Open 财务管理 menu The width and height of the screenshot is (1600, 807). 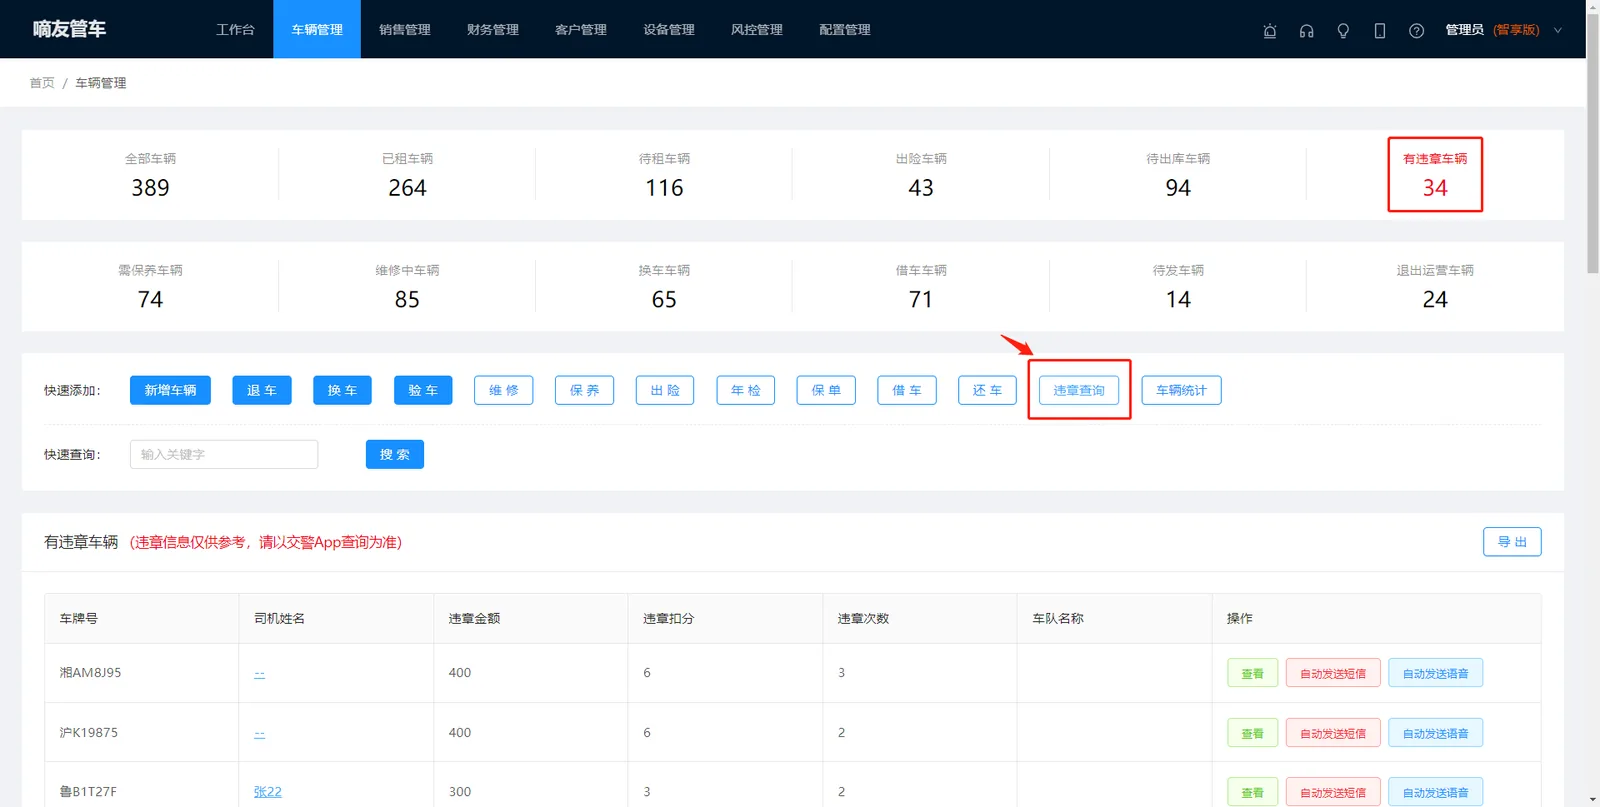(493, 30)
